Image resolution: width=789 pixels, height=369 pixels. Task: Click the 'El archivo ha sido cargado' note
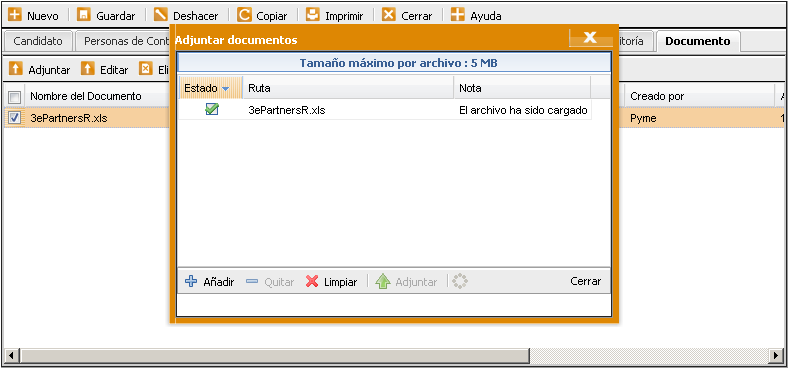point(523,110)
